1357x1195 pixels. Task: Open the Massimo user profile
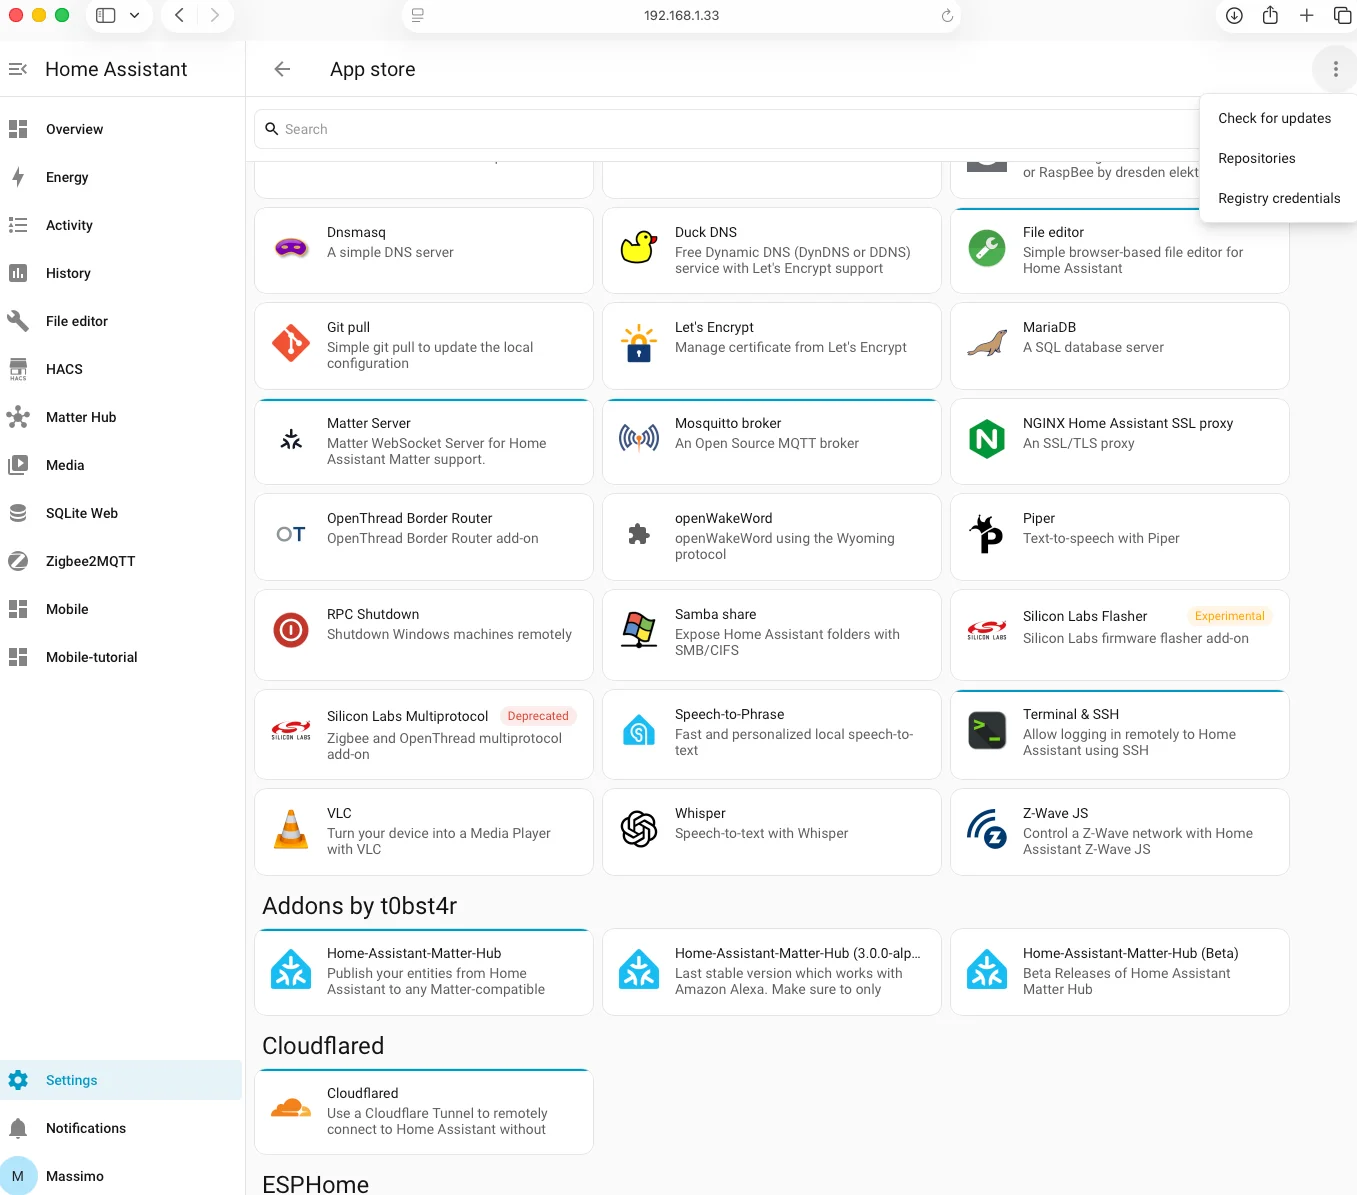[121, 1176]
